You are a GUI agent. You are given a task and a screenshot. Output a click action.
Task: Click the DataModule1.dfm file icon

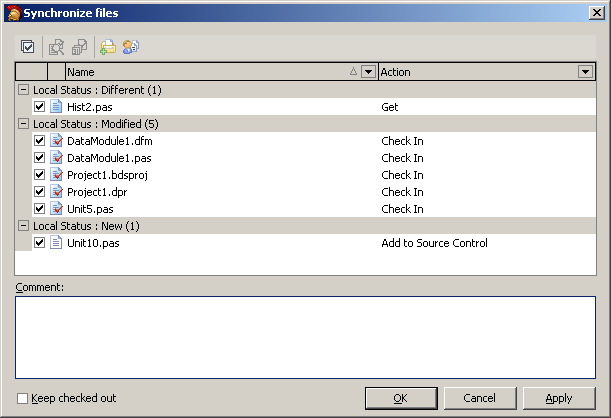[57, 141]
